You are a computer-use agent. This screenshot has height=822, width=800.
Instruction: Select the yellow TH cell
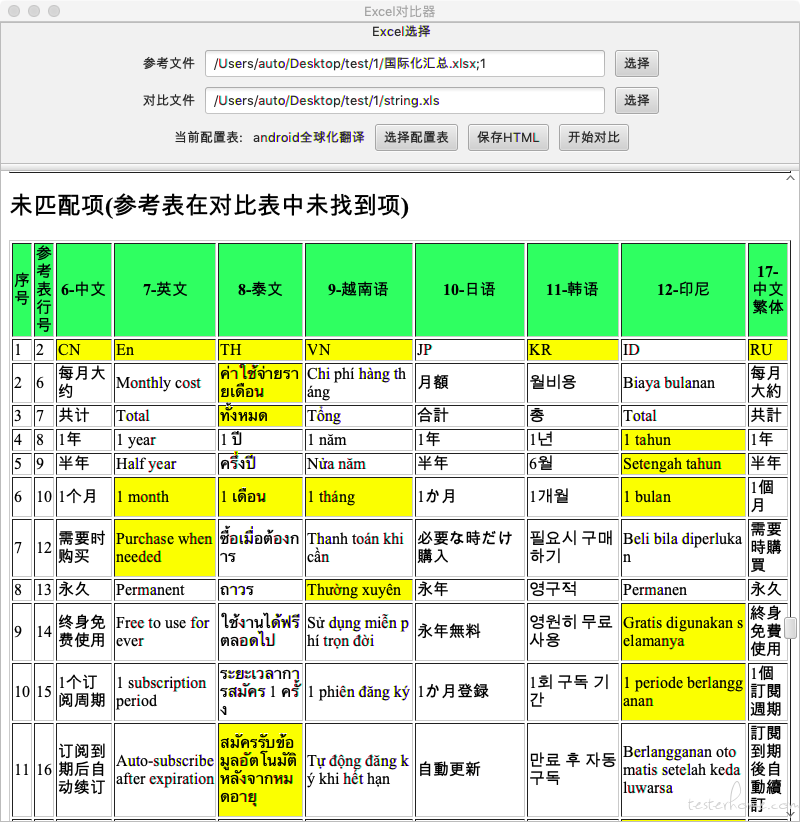tap(260, 350)
